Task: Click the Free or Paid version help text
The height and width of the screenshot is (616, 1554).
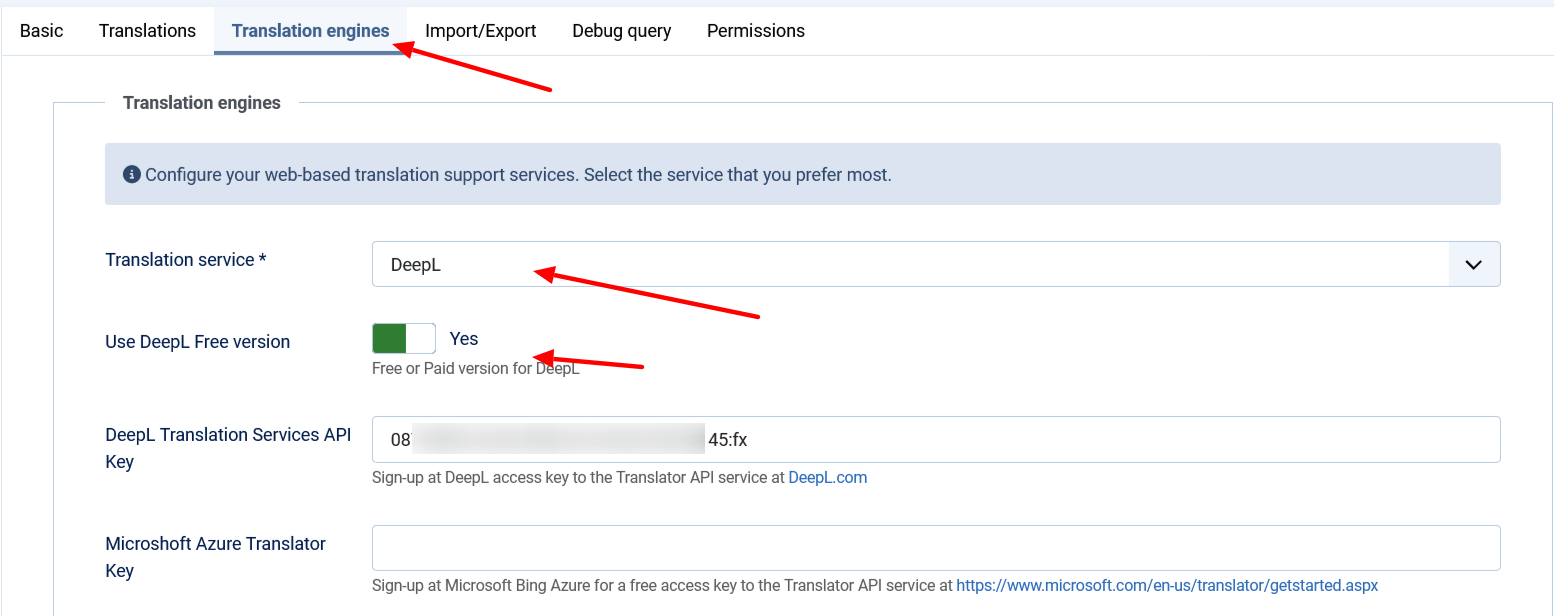Action: coord(476,368)
